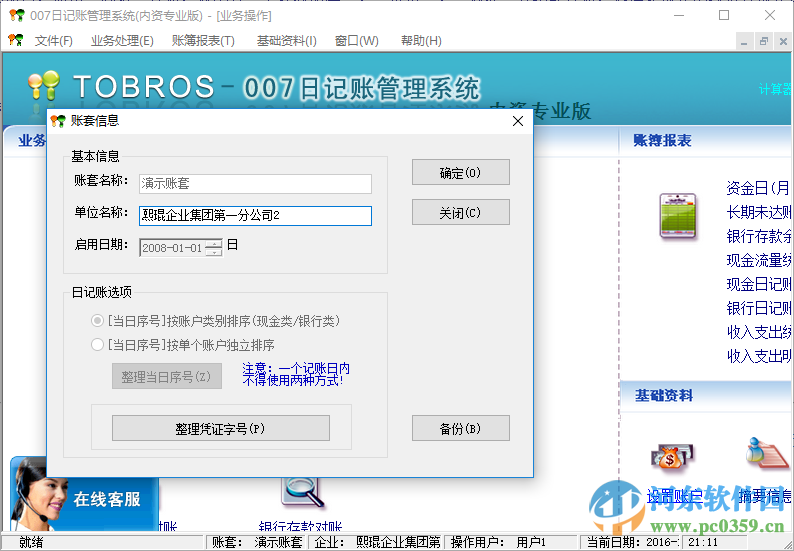Open the first 收入支出 report link
794x551 pixels.
click(x=758, y=332)
